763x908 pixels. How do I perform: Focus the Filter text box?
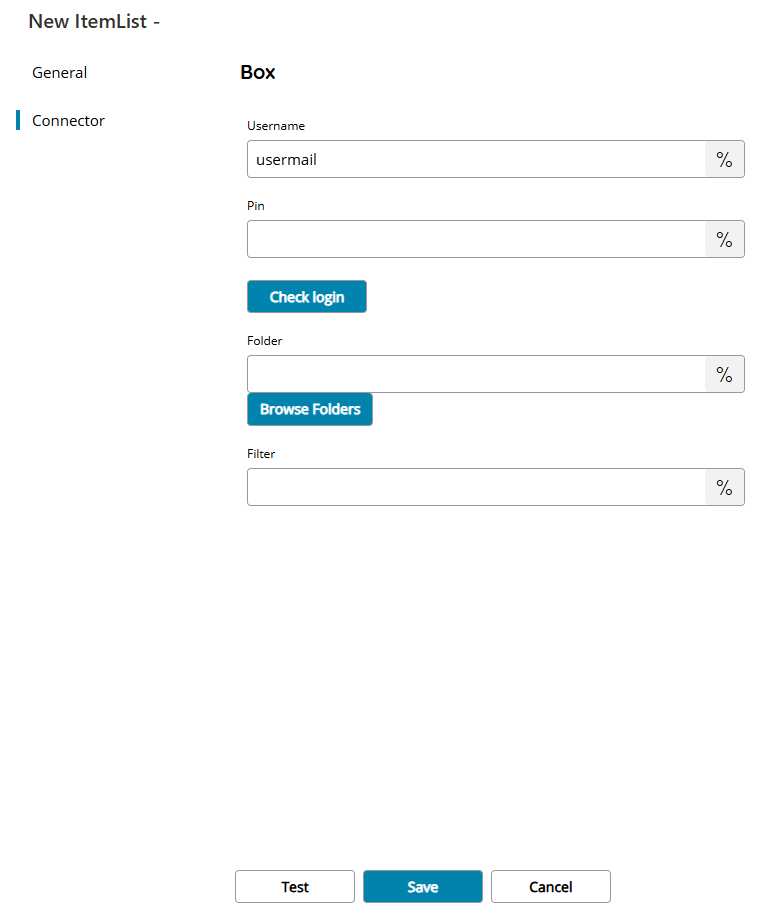click(x=476, y=487)
